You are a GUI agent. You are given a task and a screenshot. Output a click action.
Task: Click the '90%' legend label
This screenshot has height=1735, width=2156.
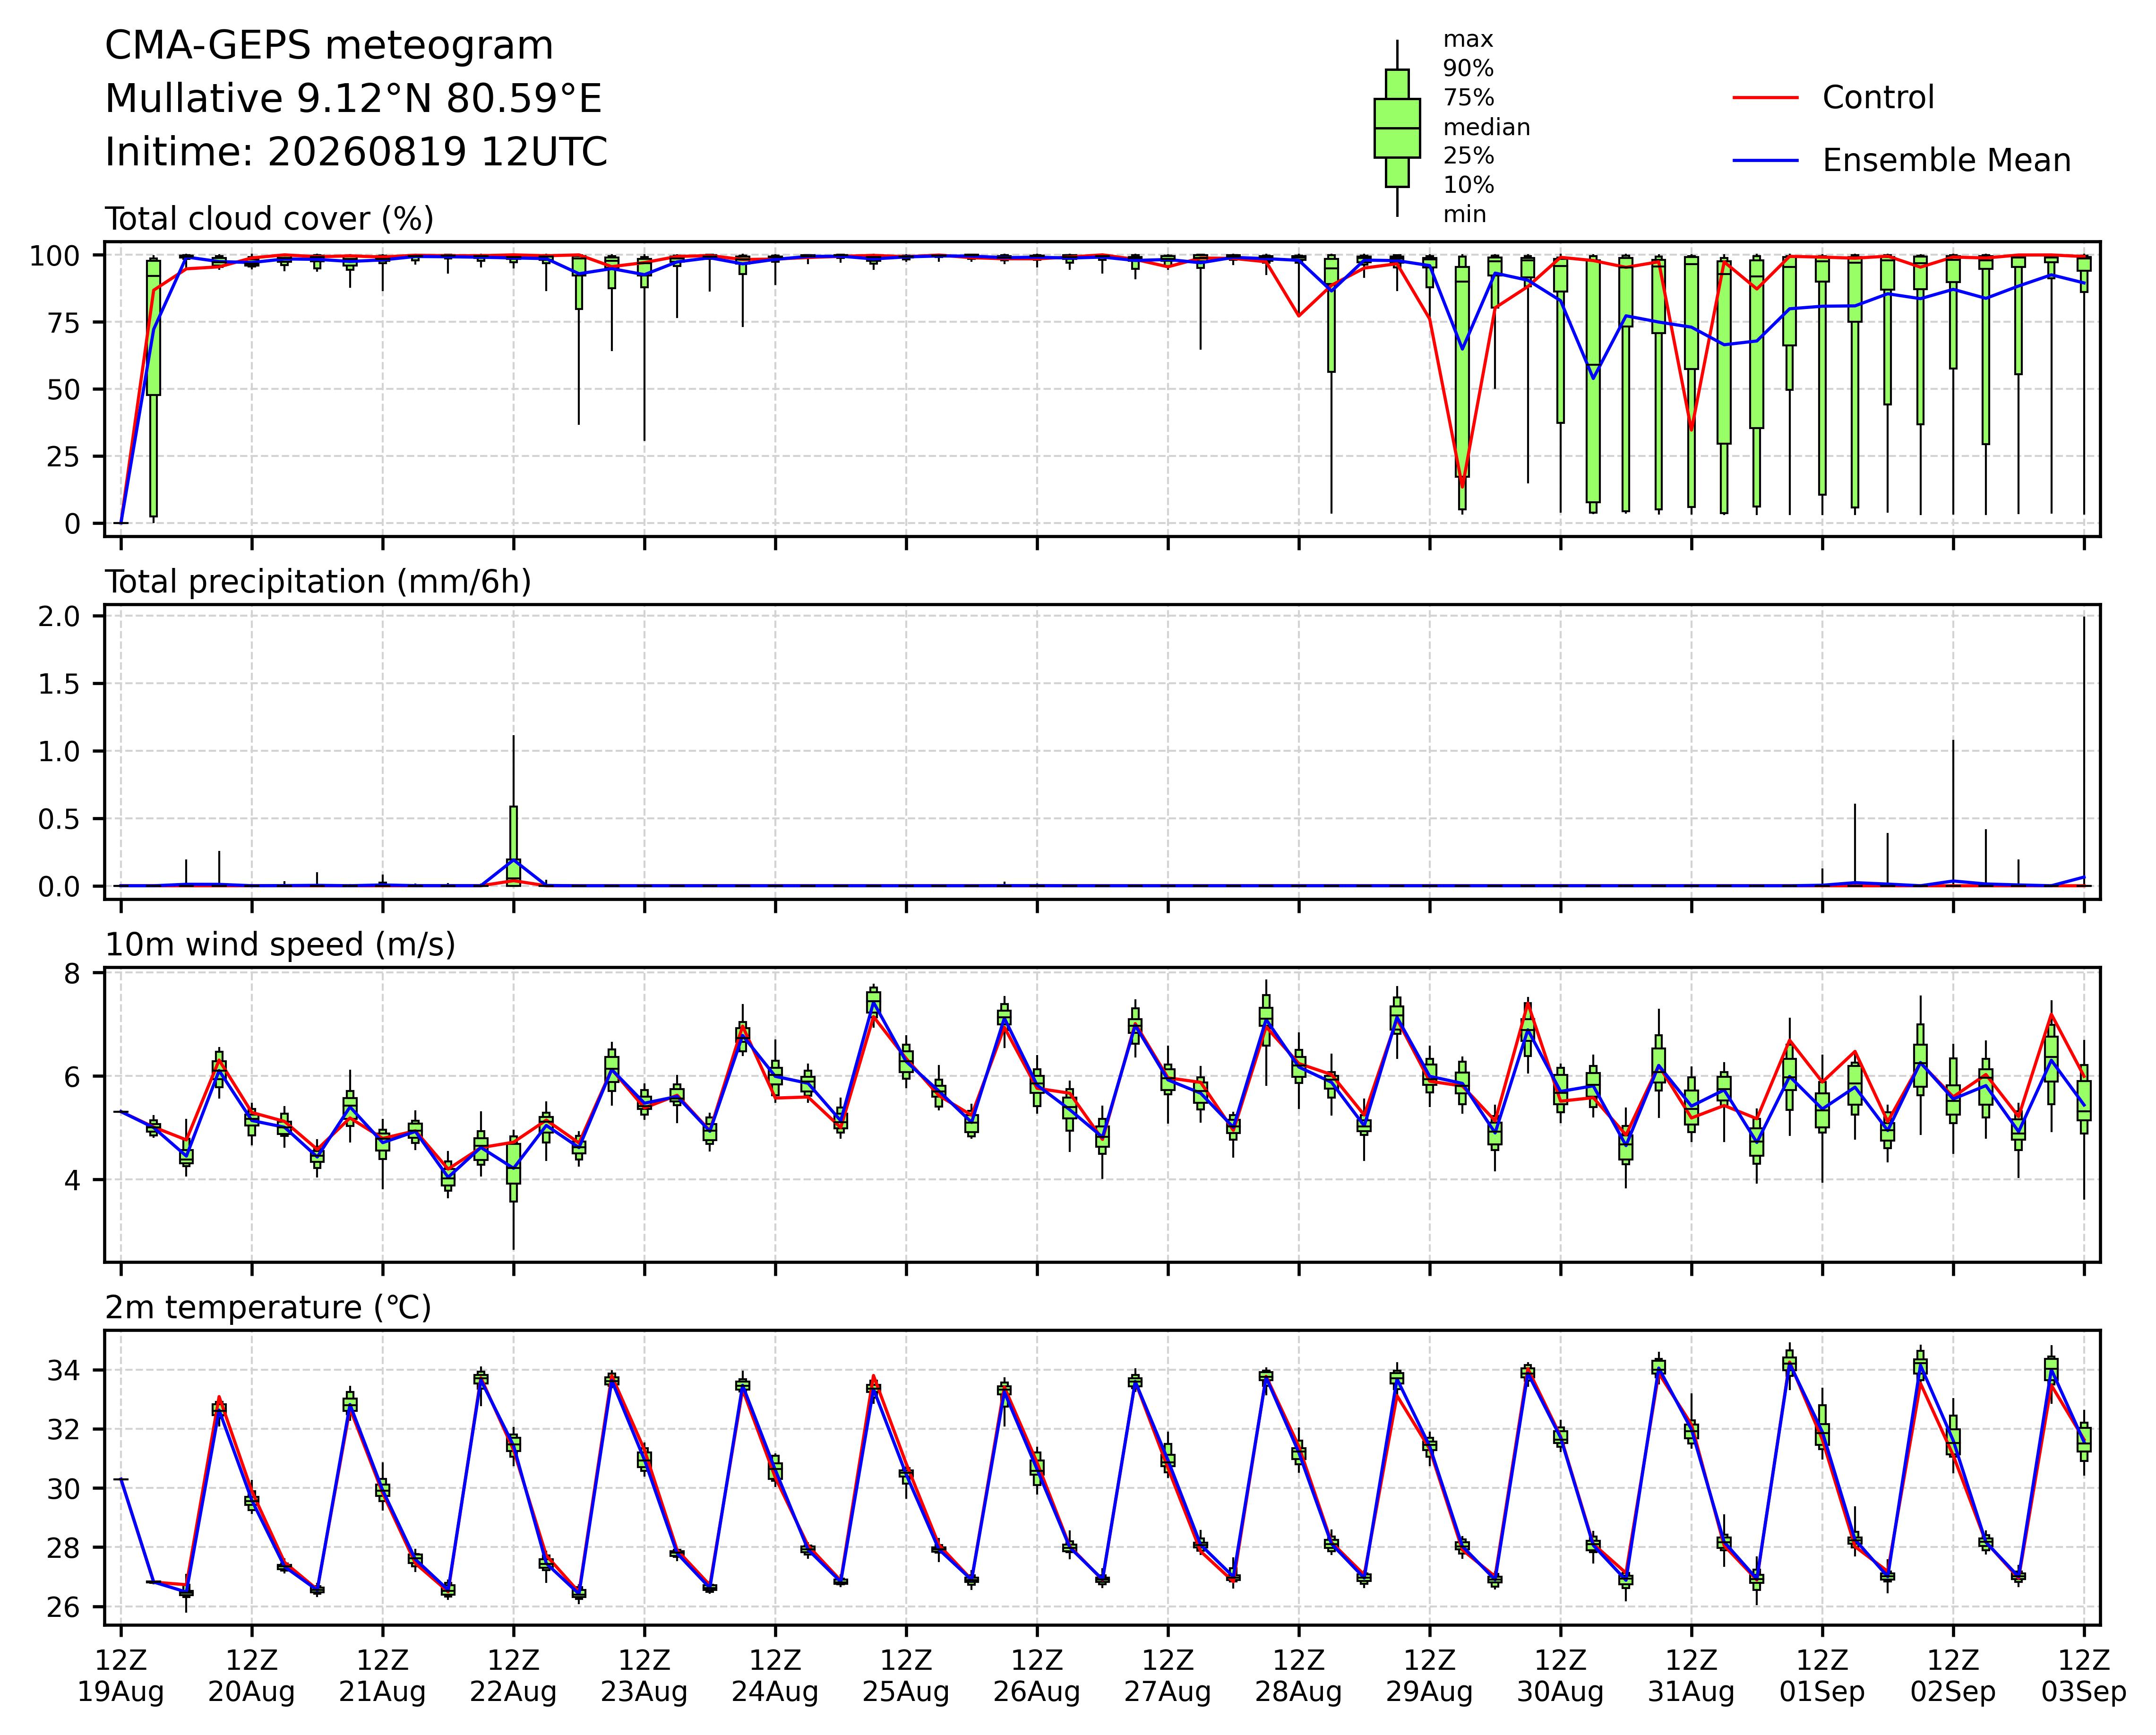tap(1468, 69)
